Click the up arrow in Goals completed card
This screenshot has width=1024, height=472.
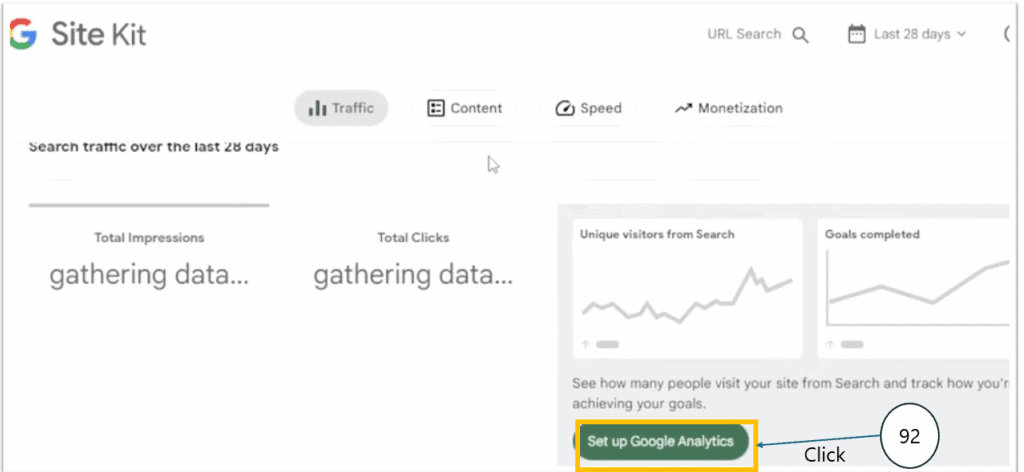point(830,344)
